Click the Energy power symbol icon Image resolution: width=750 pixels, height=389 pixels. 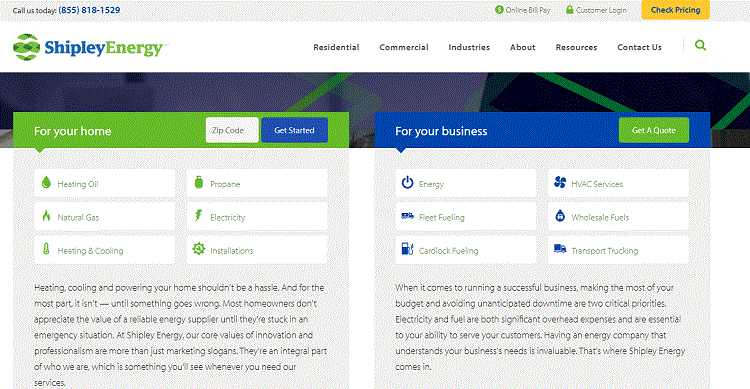(x=408, y=182)
